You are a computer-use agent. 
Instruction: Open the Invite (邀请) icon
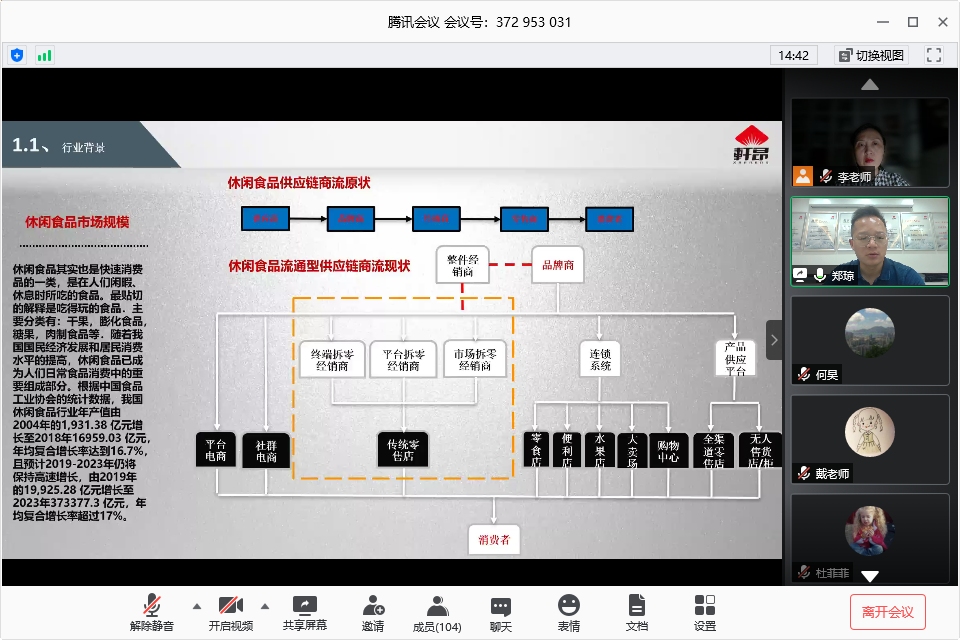click(x=373, y=611)
